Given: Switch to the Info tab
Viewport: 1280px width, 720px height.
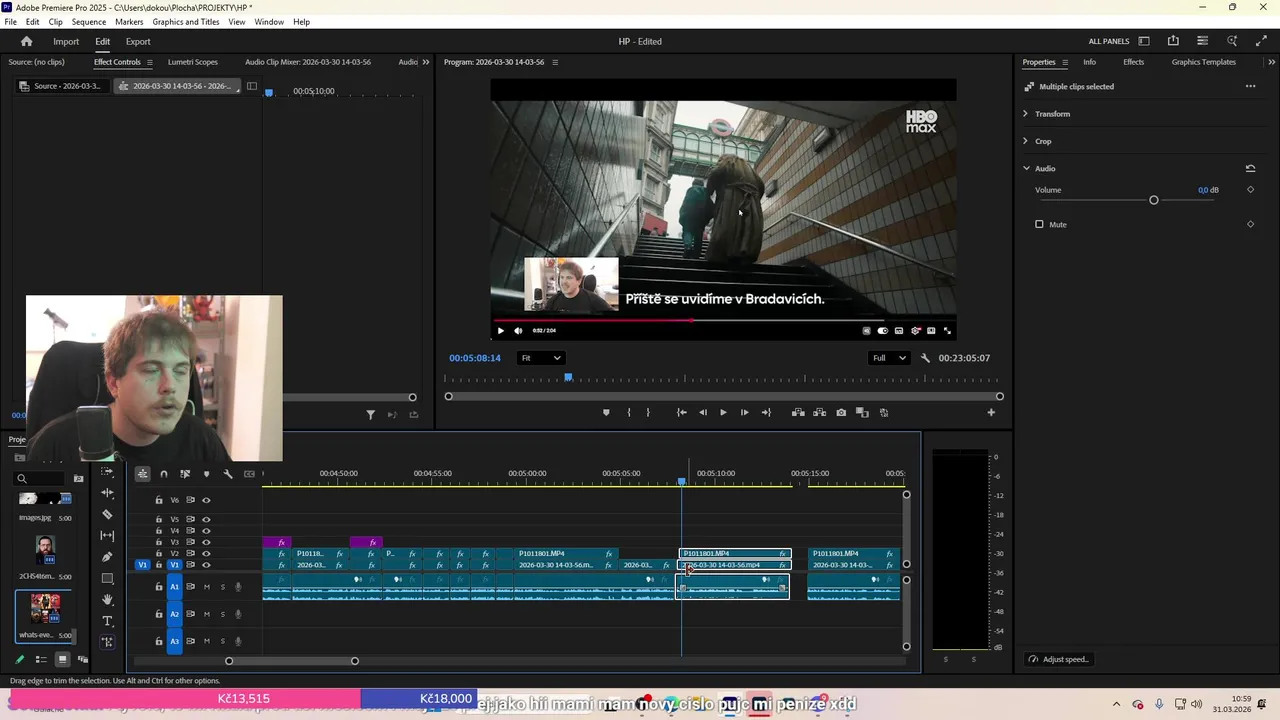Looking at the screenshot, I should pyautogui.click(x=1089, y=62).
